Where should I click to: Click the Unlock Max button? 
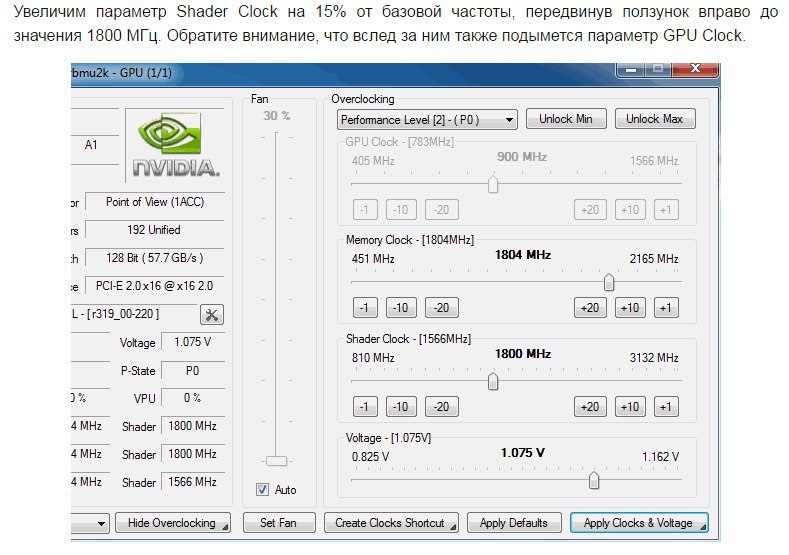click(x=654, y=119)
